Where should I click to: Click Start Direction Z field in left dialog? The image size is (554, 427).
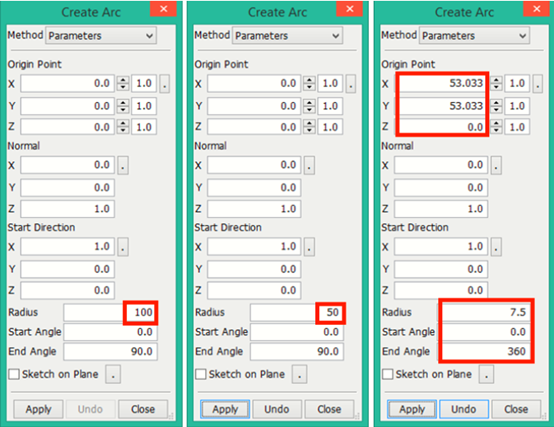(x=67, y=290)
